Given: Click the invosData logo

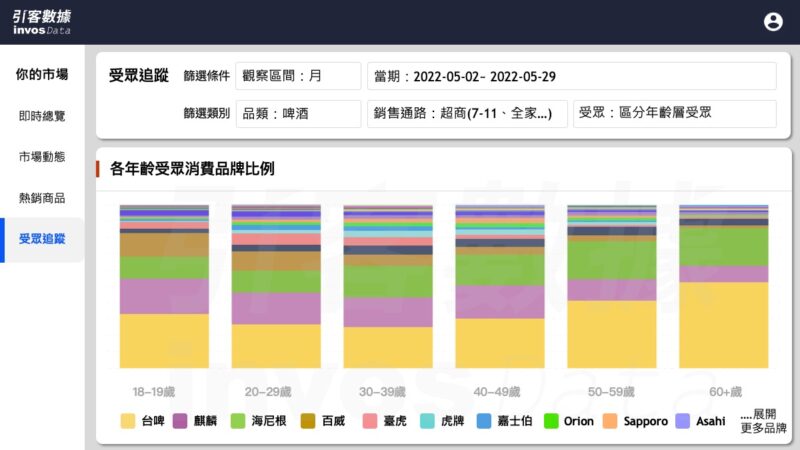Looking at the screenshot, I should 42,22.
